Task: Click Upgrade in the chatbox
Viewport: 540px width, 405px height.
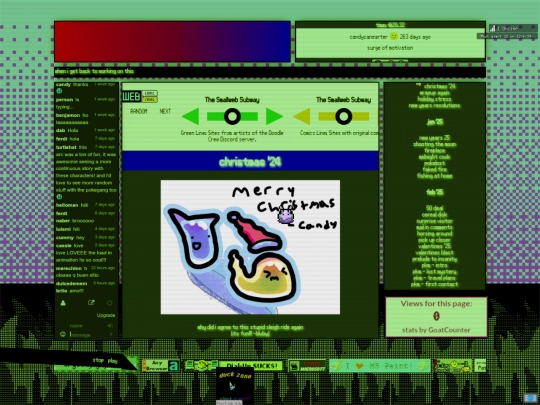Action: tap(106, 315)
